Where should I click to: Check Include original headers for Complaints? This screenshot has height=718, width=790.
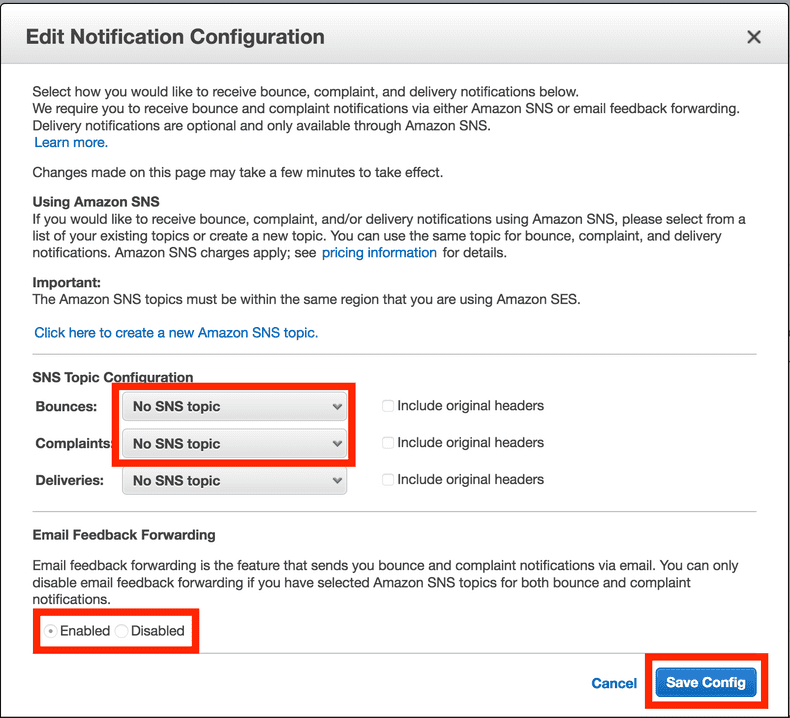(387, 442)
